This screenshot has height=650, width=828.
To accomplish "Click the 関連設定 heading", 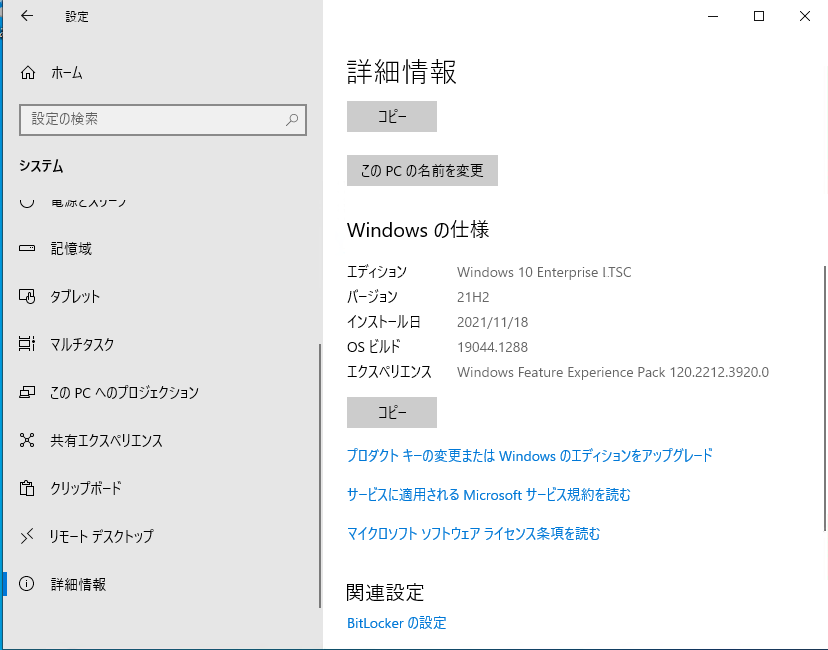I will click(x=385, y=592).
